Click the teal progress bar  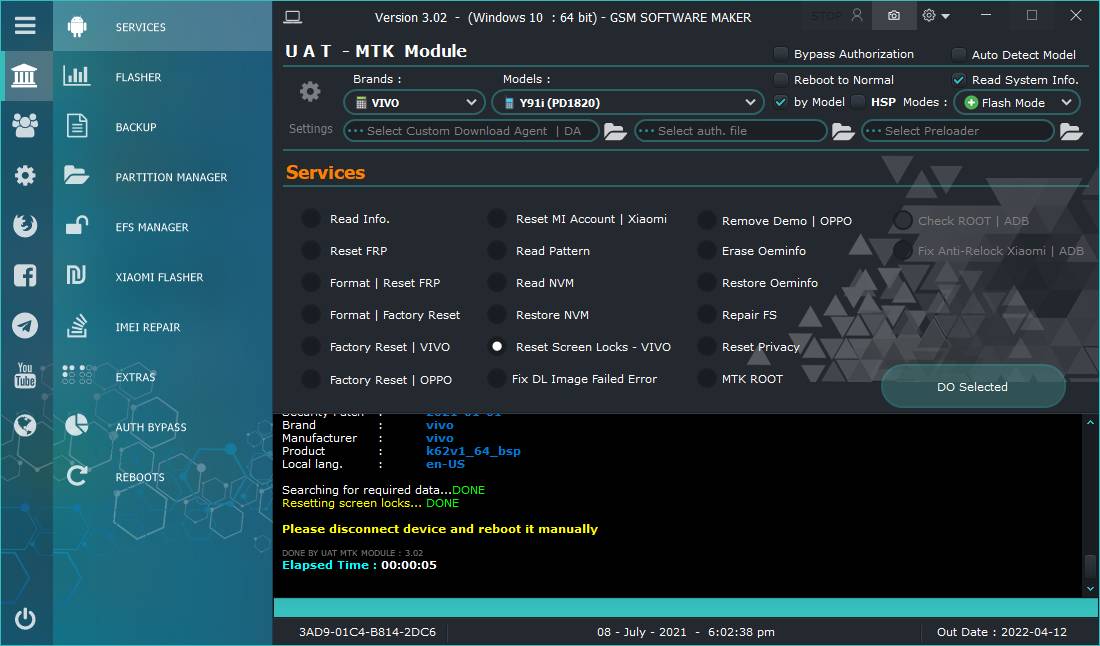[685, 607]
